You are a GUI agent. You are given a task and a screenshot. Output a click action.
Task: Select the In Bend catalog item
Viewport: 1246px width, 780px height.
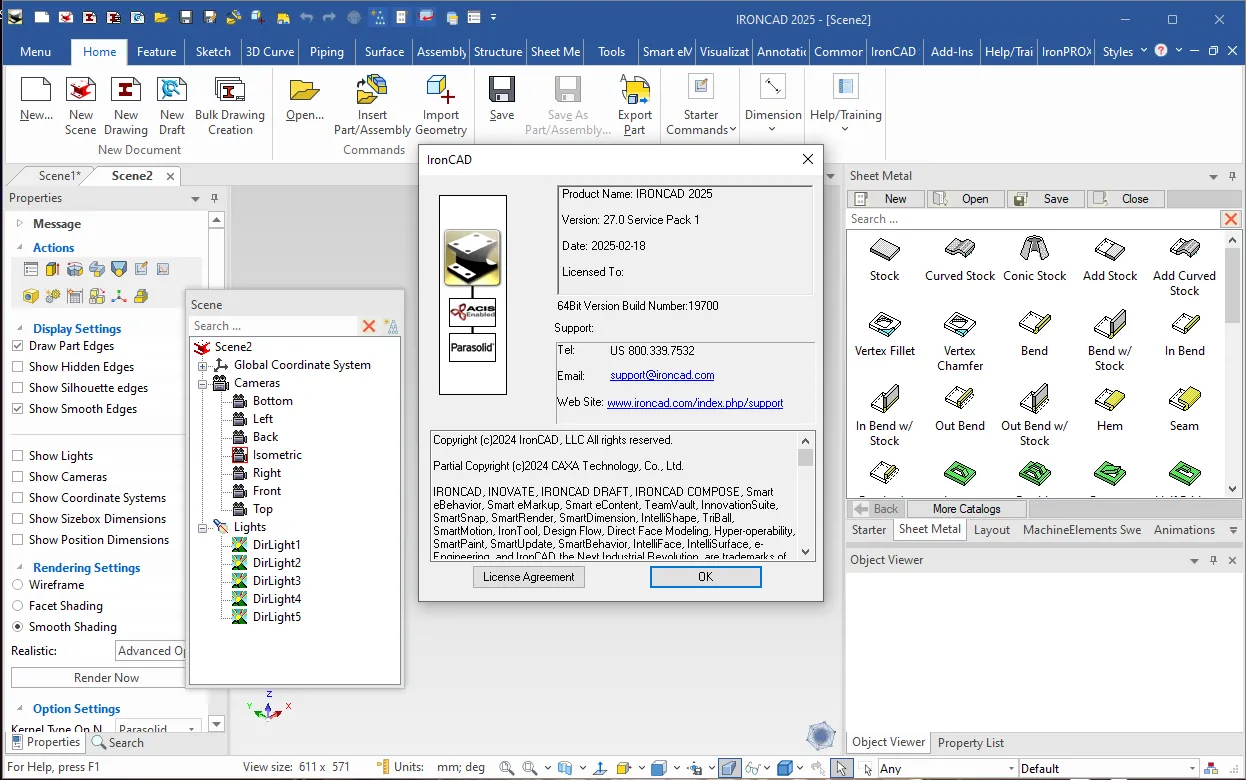click(x=1184, y=332)
